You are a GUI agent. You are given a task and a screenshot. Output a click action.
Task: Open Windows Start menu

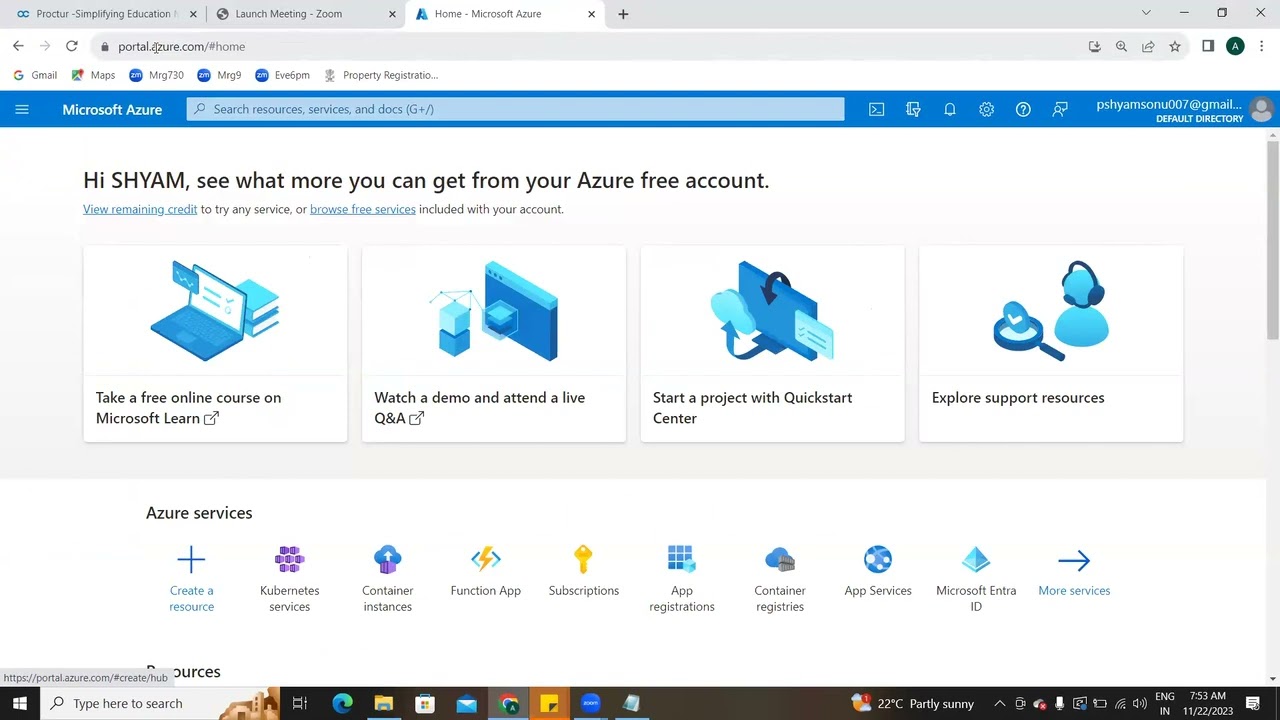click(19, 703)
